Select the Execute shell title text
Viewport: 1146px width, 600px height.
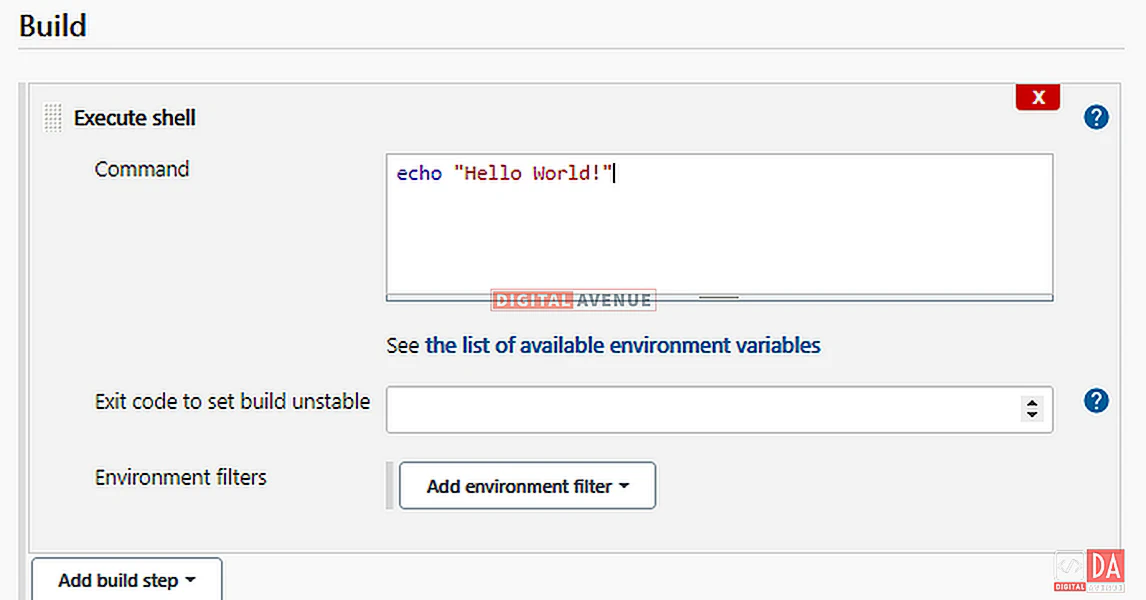click(134, 118)
